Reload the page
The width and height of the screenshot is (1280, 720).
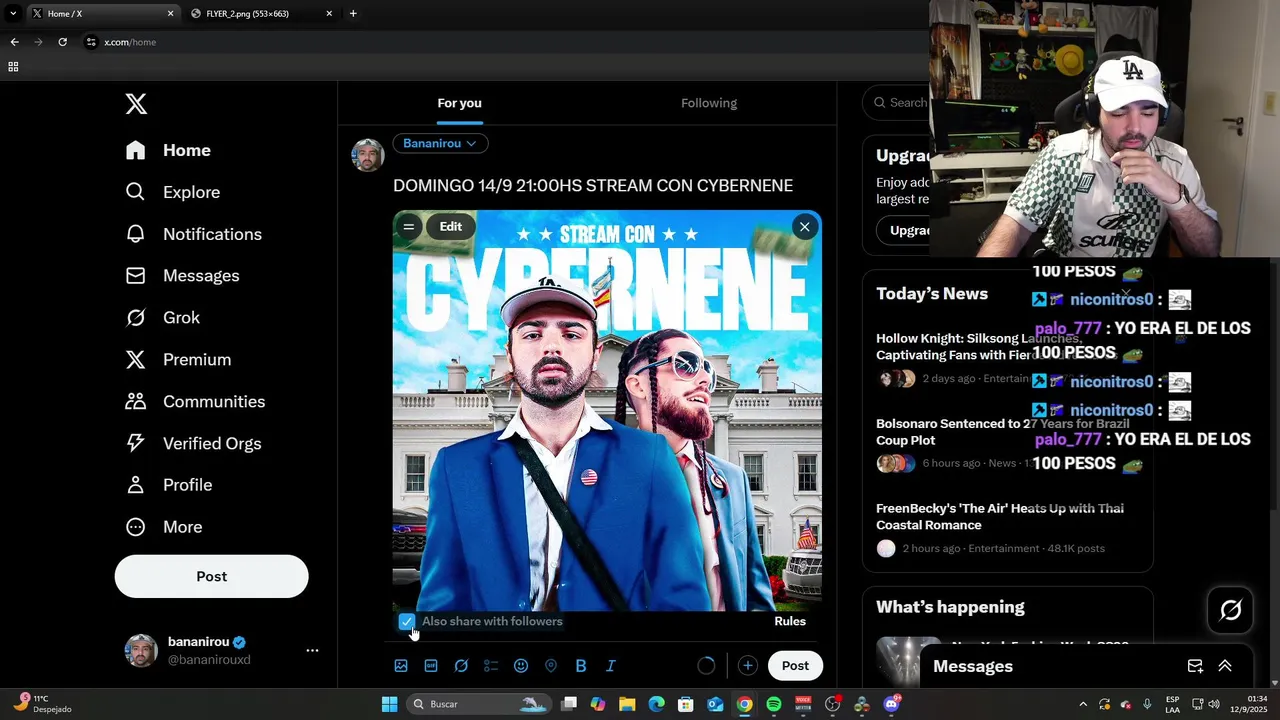(x=62, y=42)
